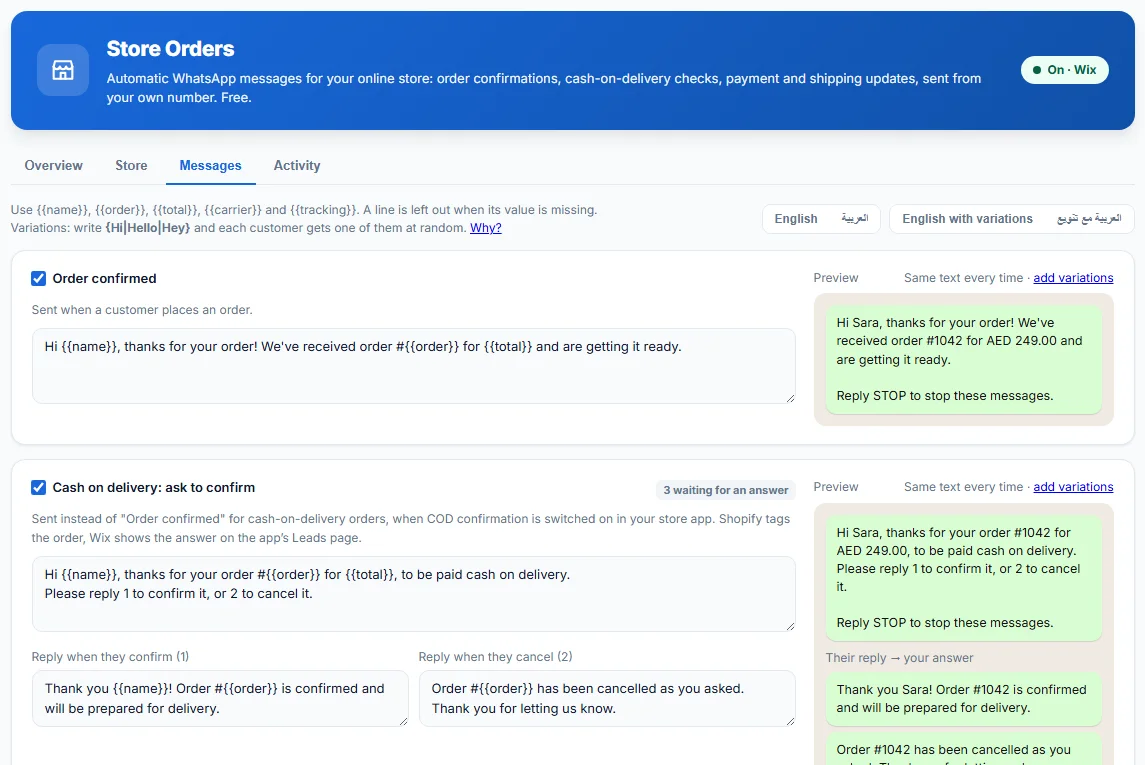Open the Why? link about variations
The width and height of the screenshot is (1145, 765).
(x=486, y=228)
